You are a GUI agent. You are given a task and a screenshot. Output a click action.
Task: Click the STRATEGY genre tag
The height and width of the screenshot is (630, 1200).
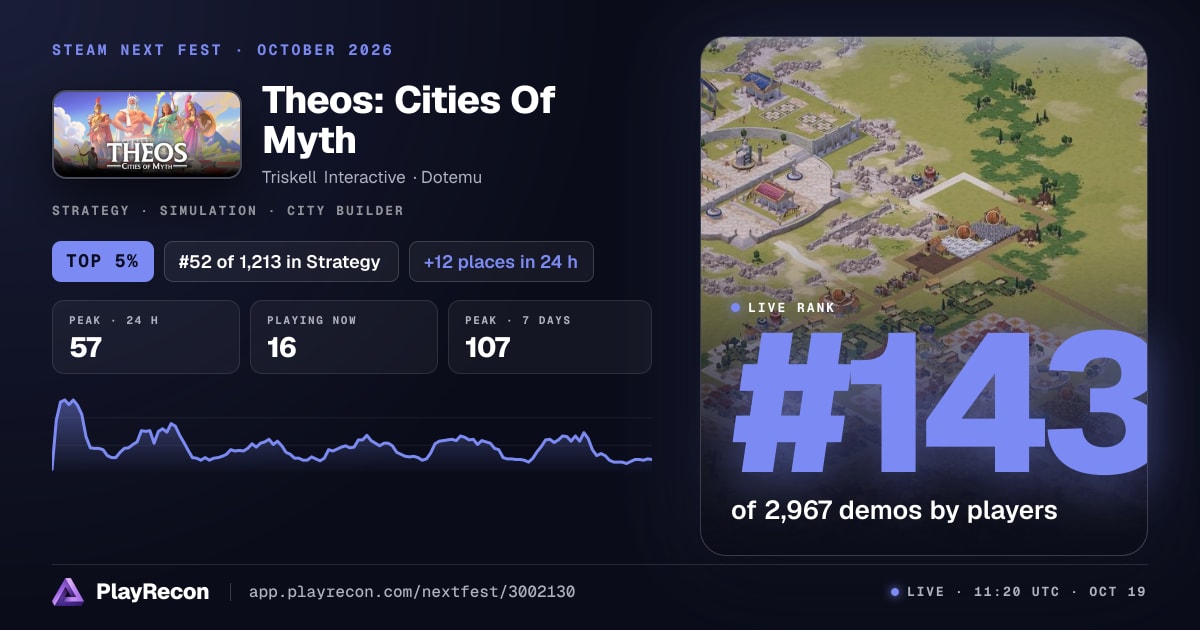(x=91, y=211)
